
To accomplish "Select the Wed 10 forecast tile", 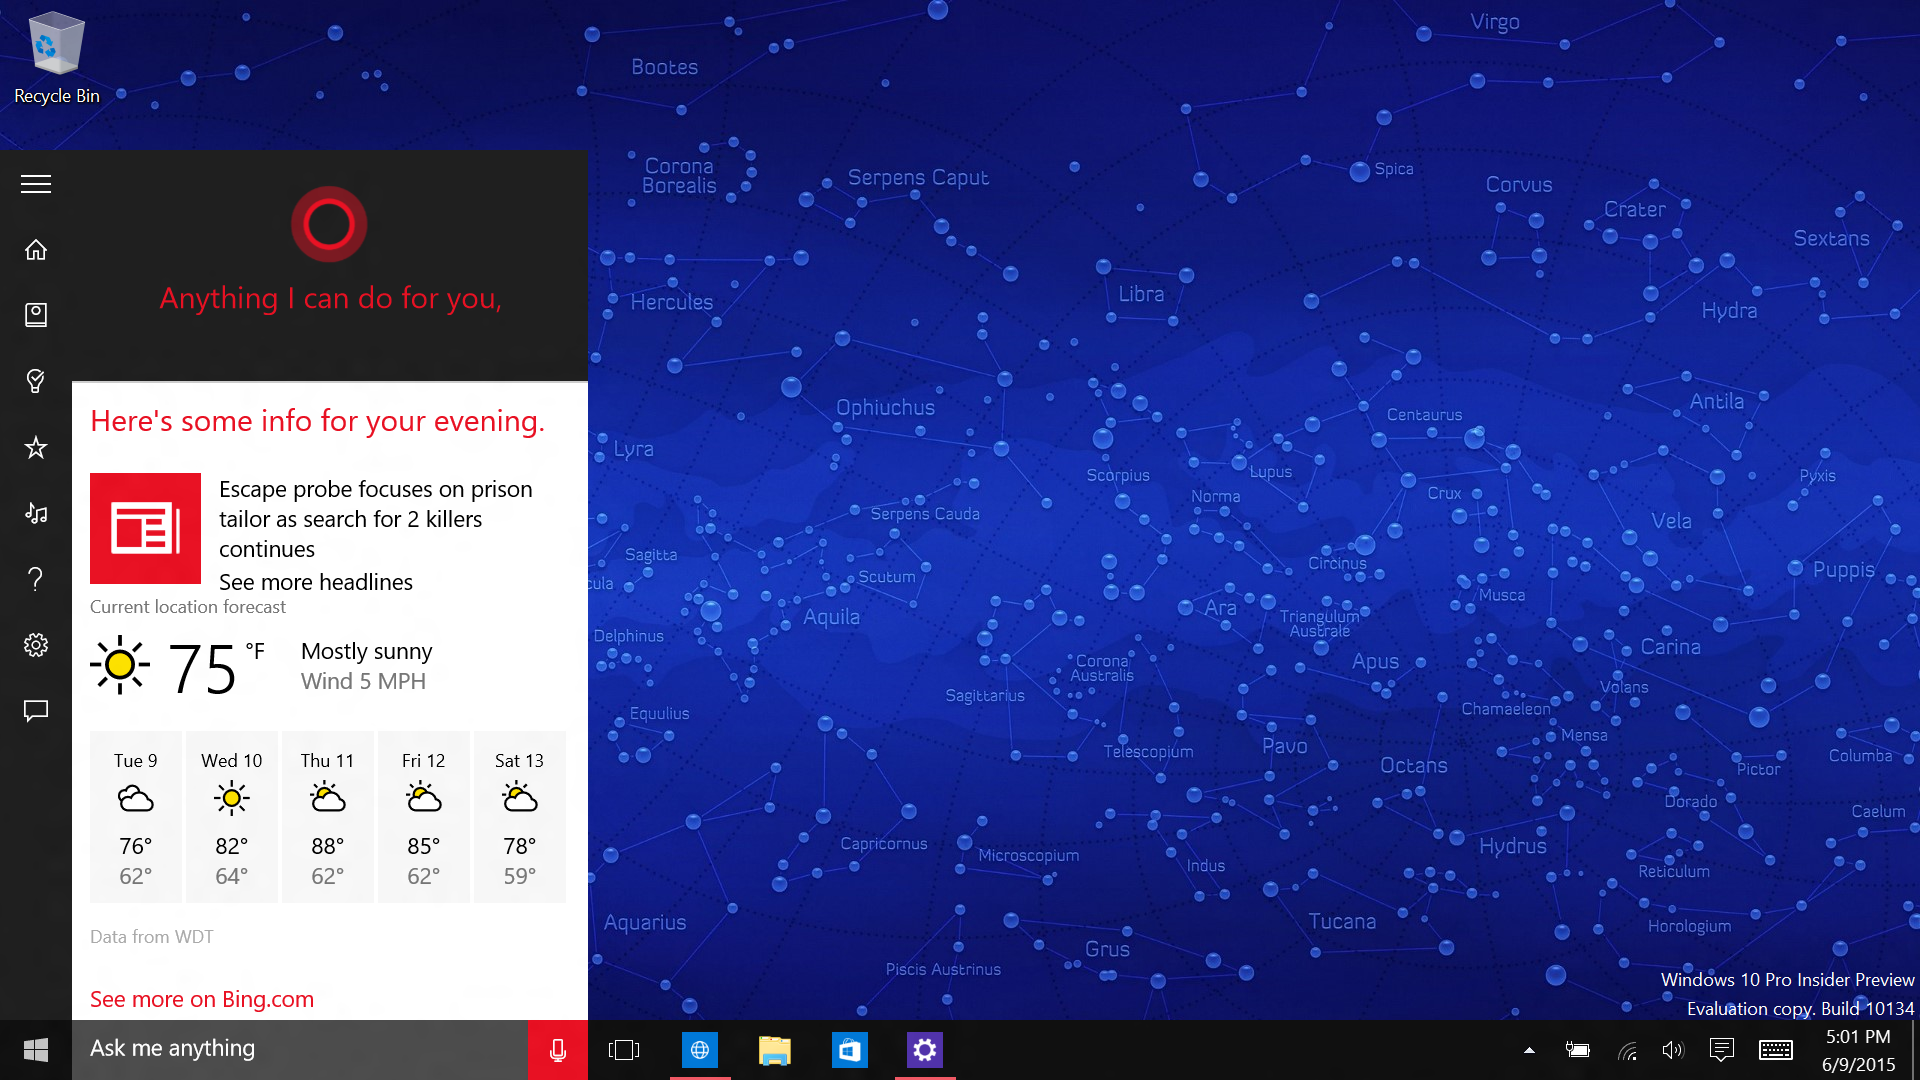I will tap(231, 816).
